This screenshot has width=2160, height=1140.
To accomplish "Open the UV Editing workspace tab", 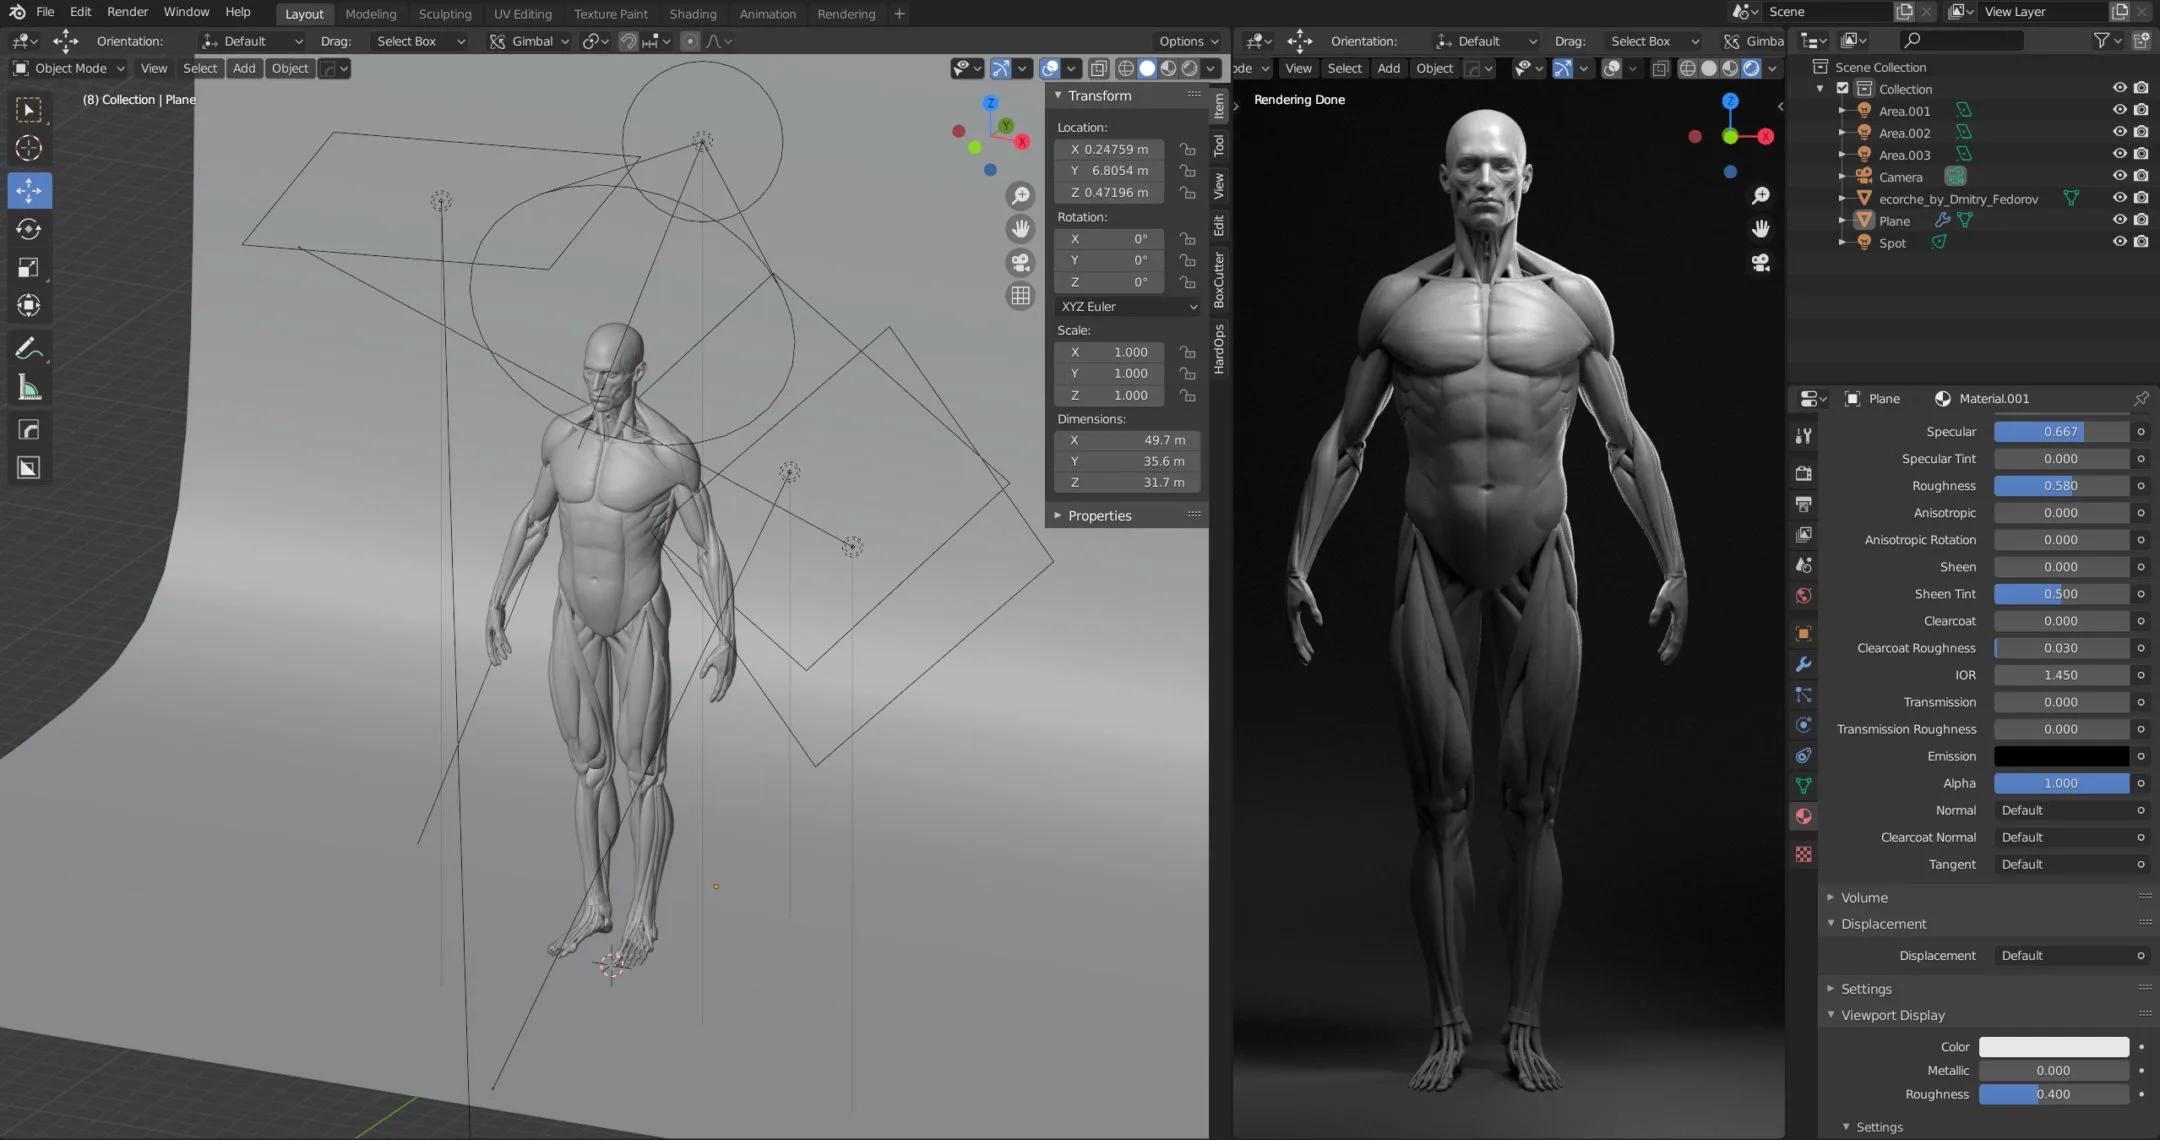I will point(523,13).
